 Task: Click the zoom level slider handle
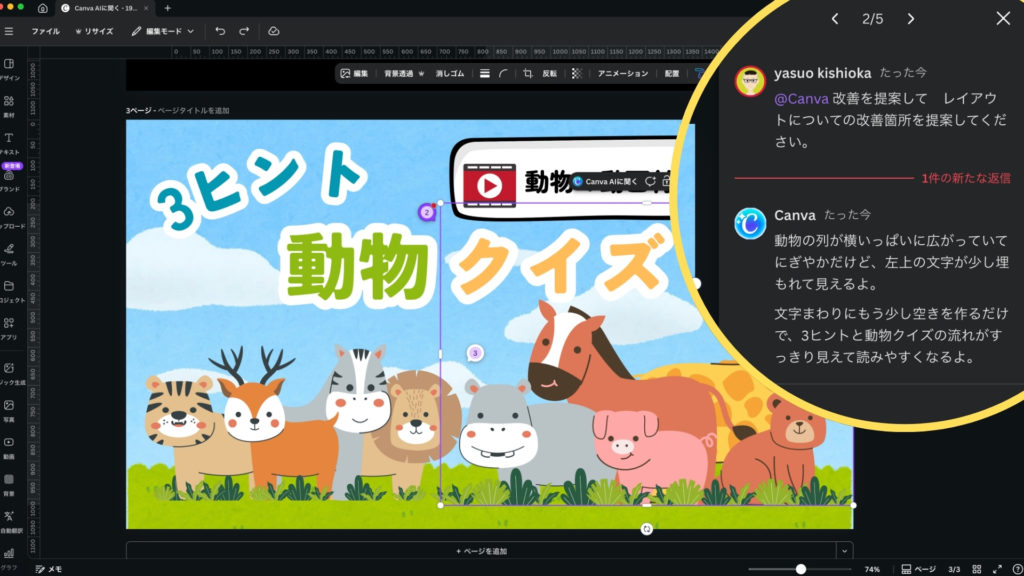tap(801, 569)
